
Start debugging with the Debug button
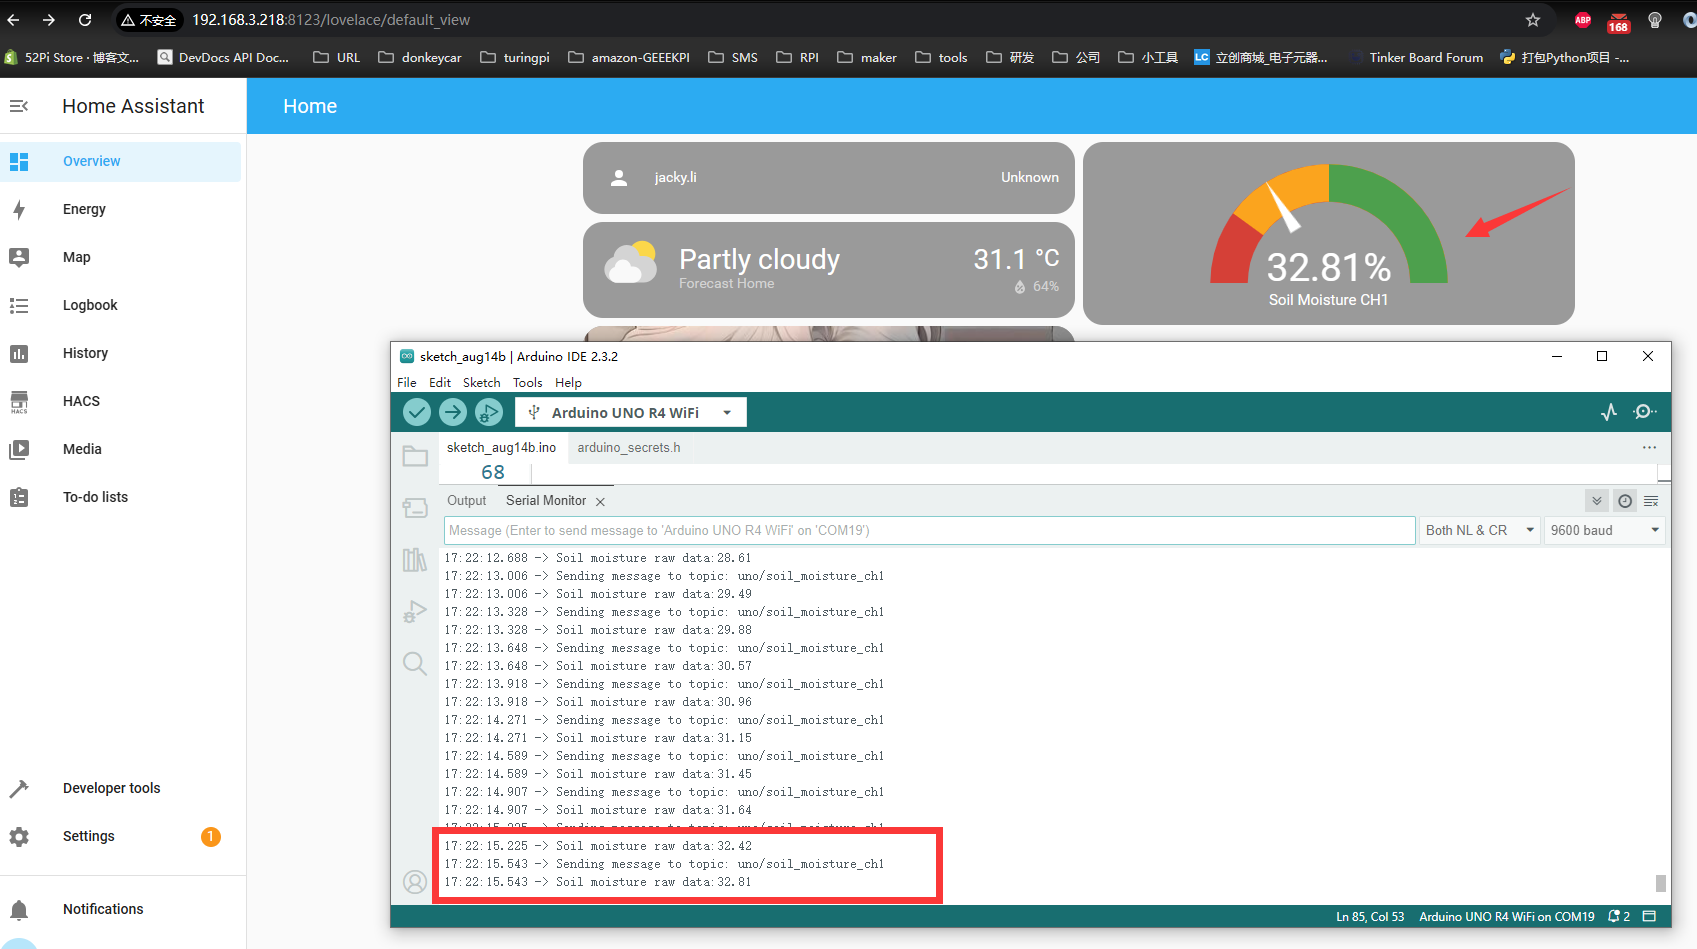pyautogui.click(x=489, y=412)
